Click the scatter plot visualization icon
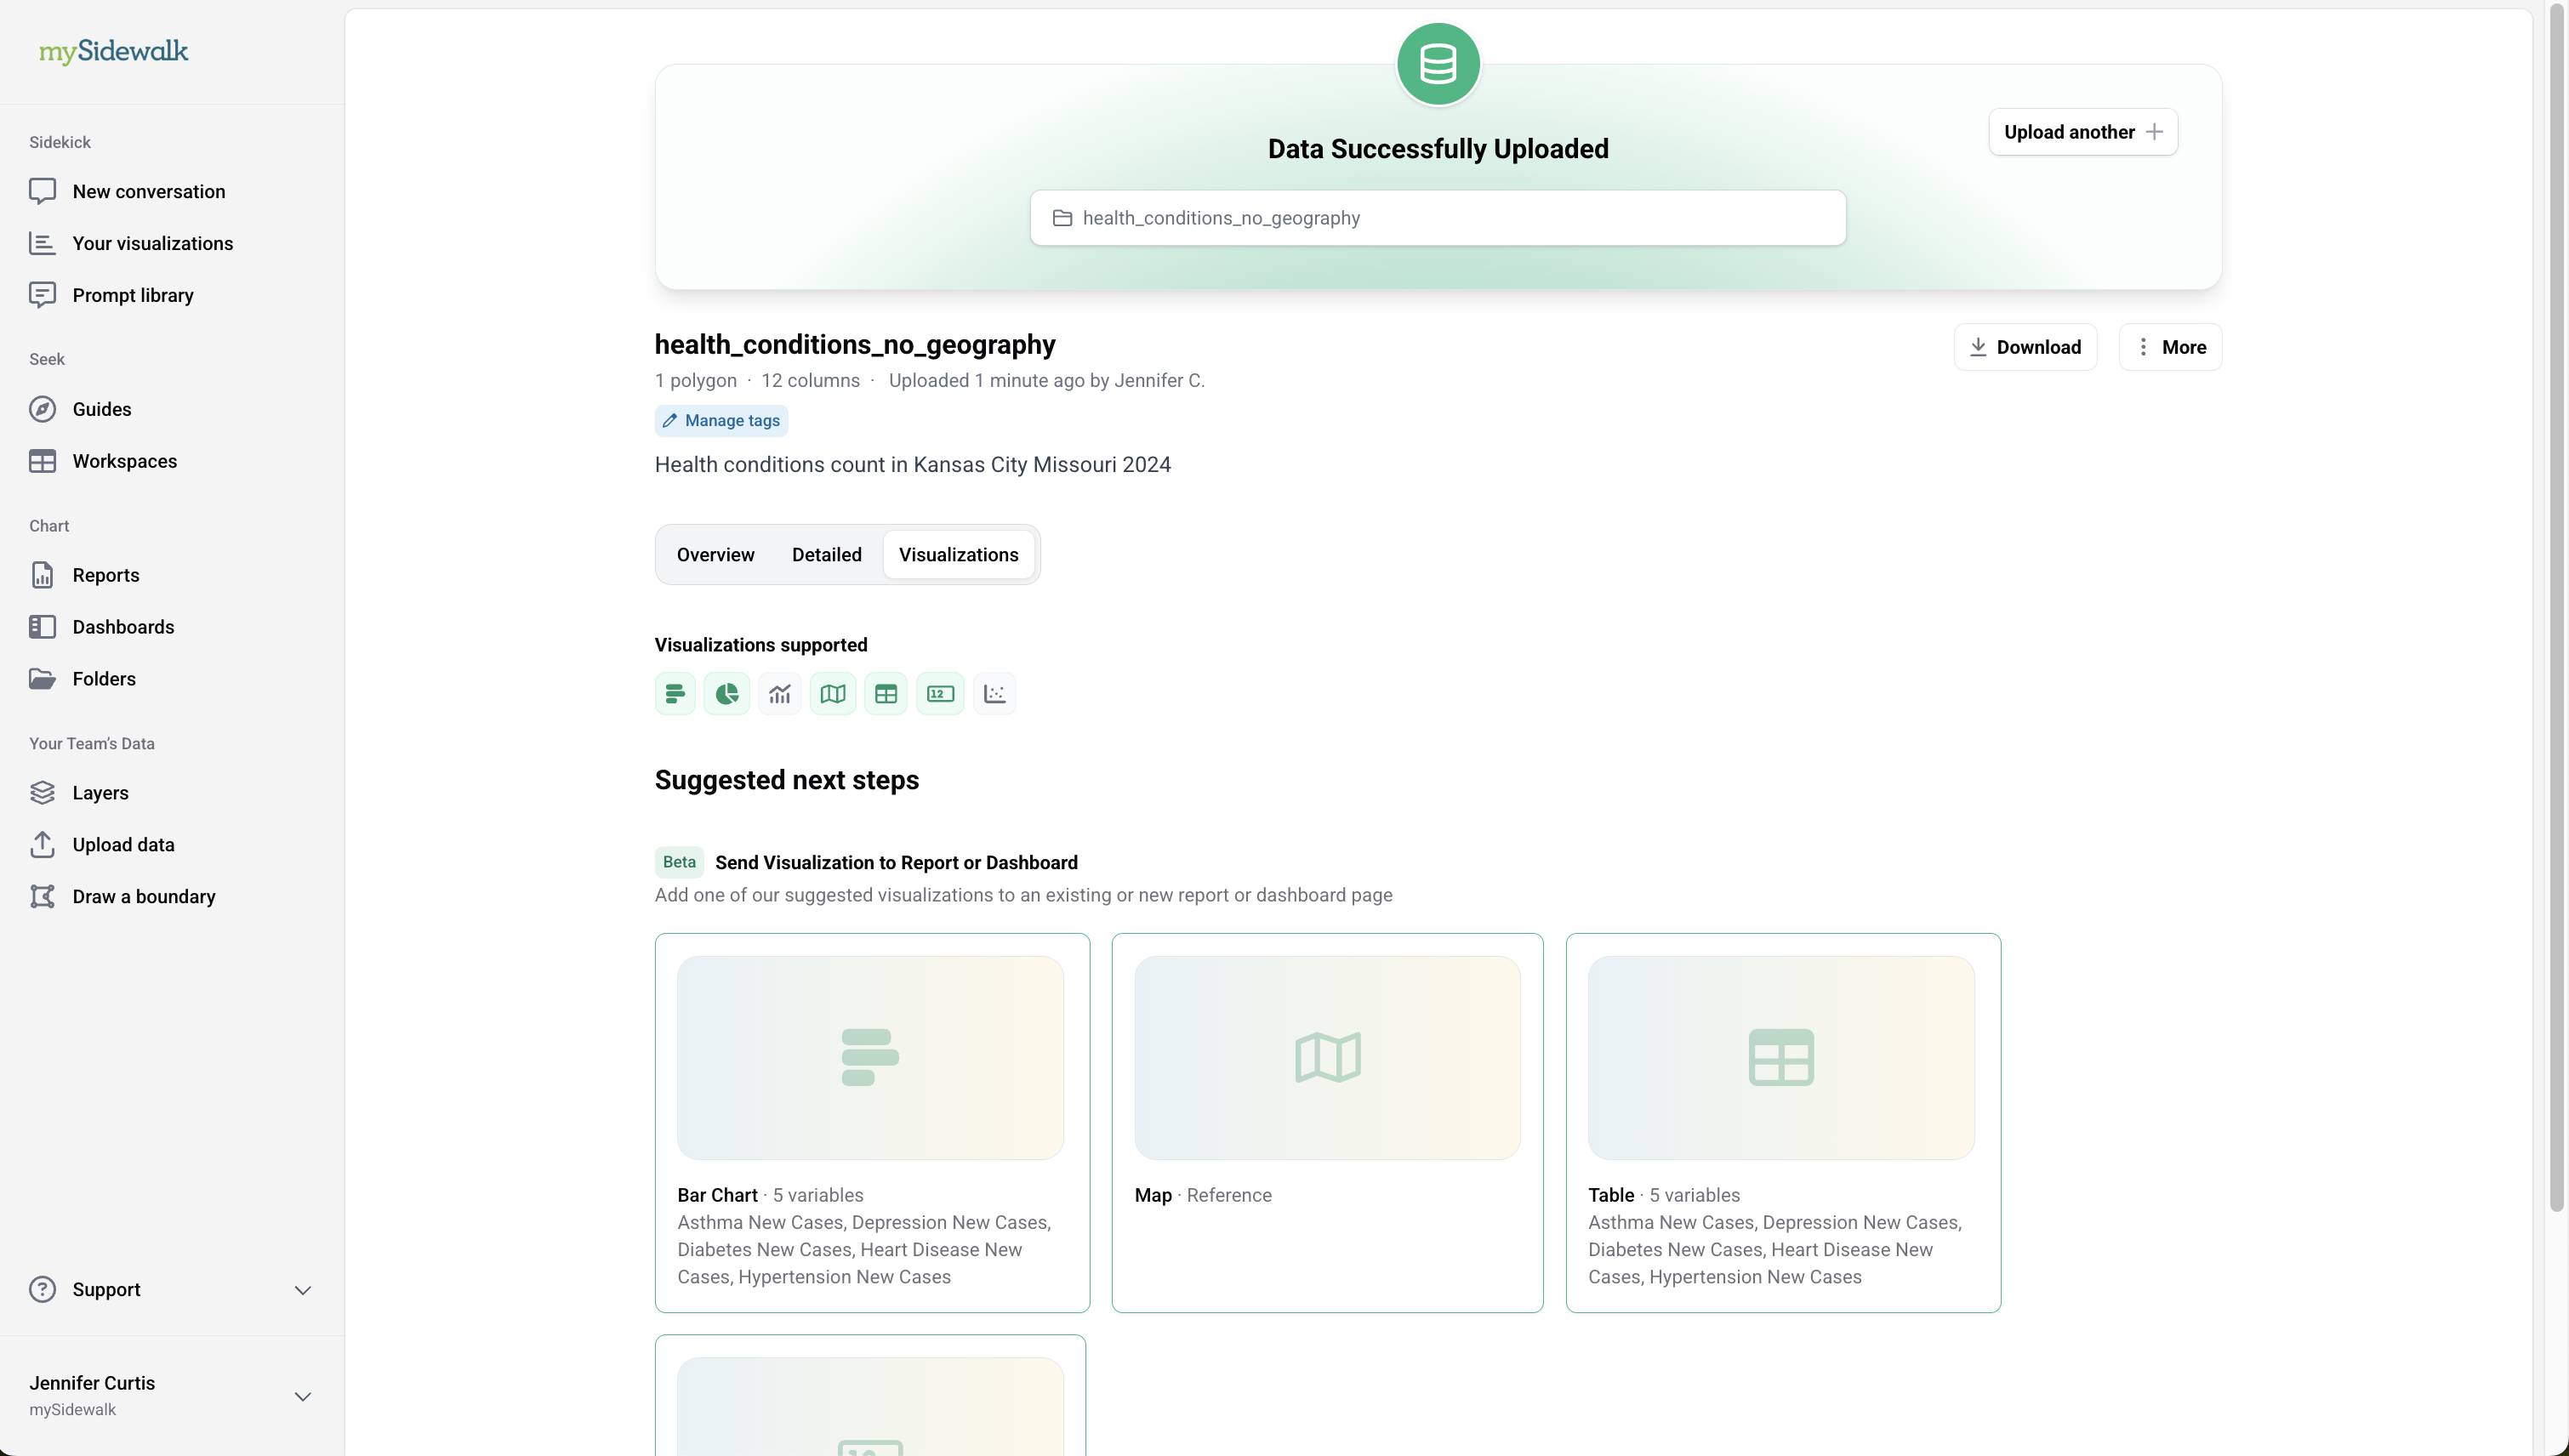This screenshot has height=1456, width=2569. (x=994, y=693)
